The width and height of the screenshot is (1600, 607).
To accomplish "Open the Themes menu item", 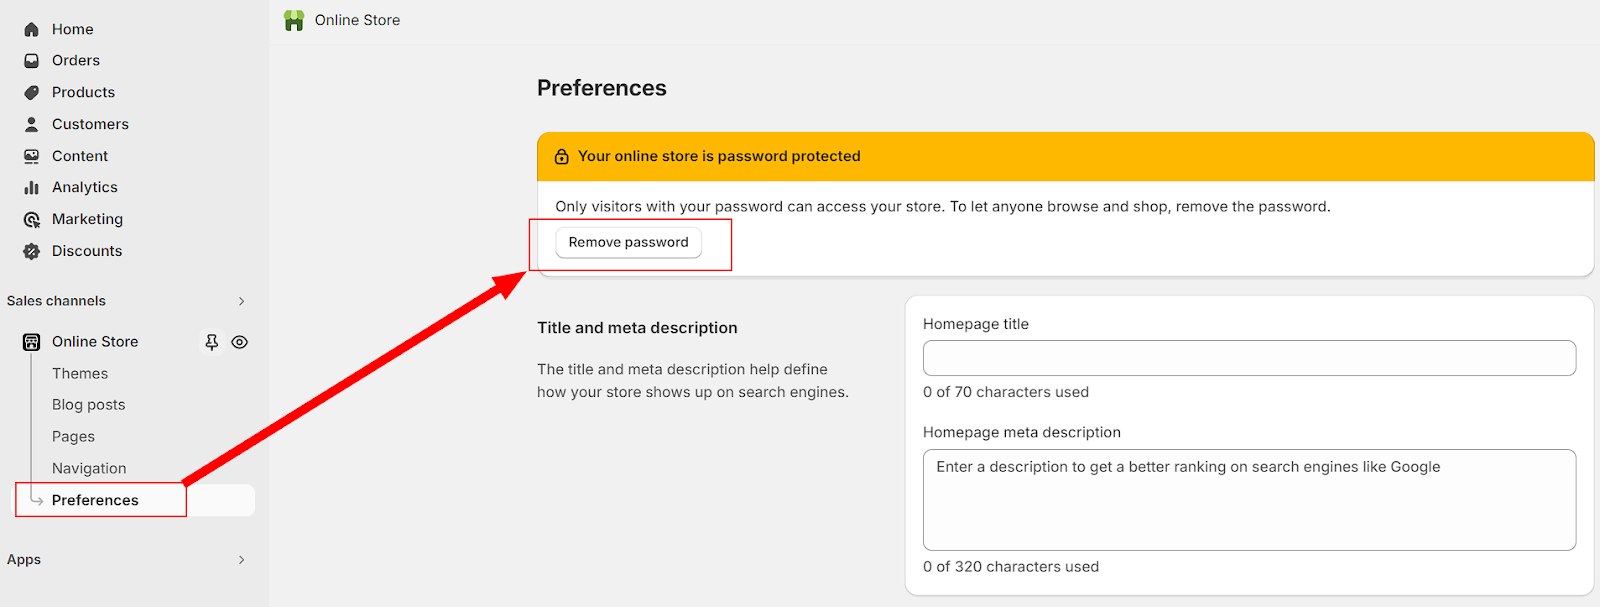I will coord(80,373).
